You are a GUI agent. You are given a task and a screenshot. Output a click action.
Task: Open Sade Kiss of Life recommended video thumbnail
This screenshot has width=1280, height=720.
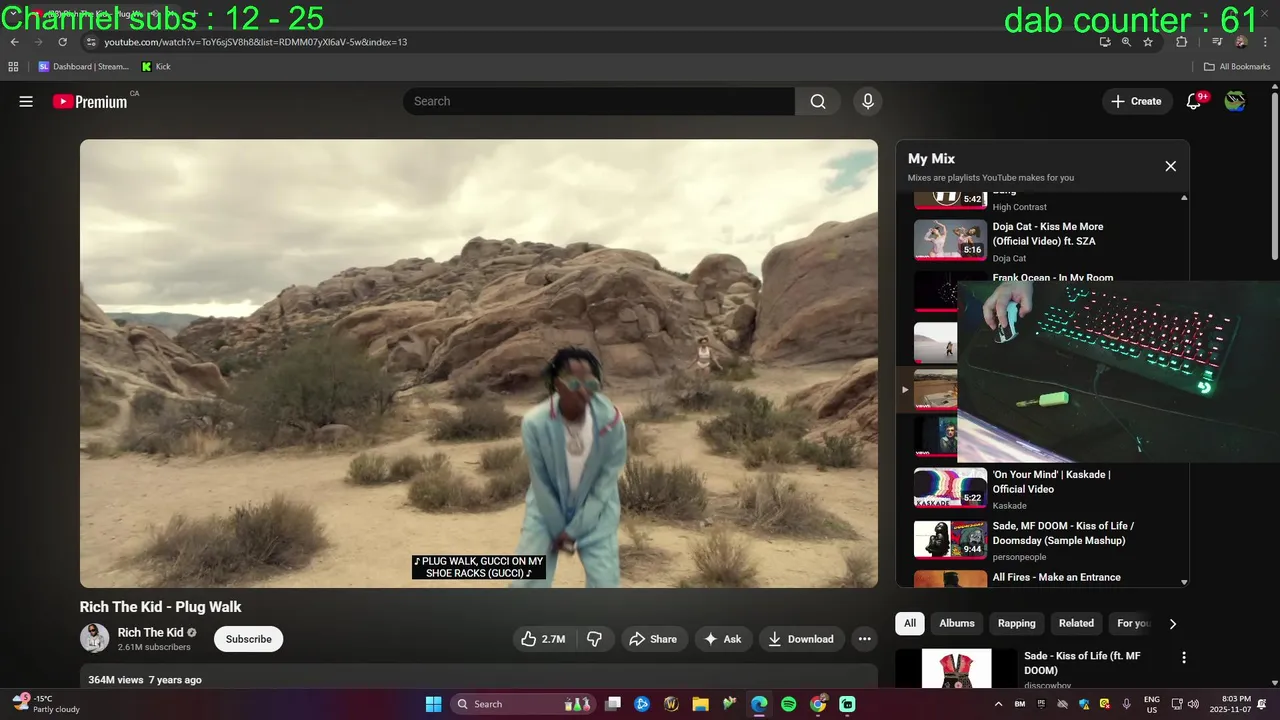click(956, 669)
